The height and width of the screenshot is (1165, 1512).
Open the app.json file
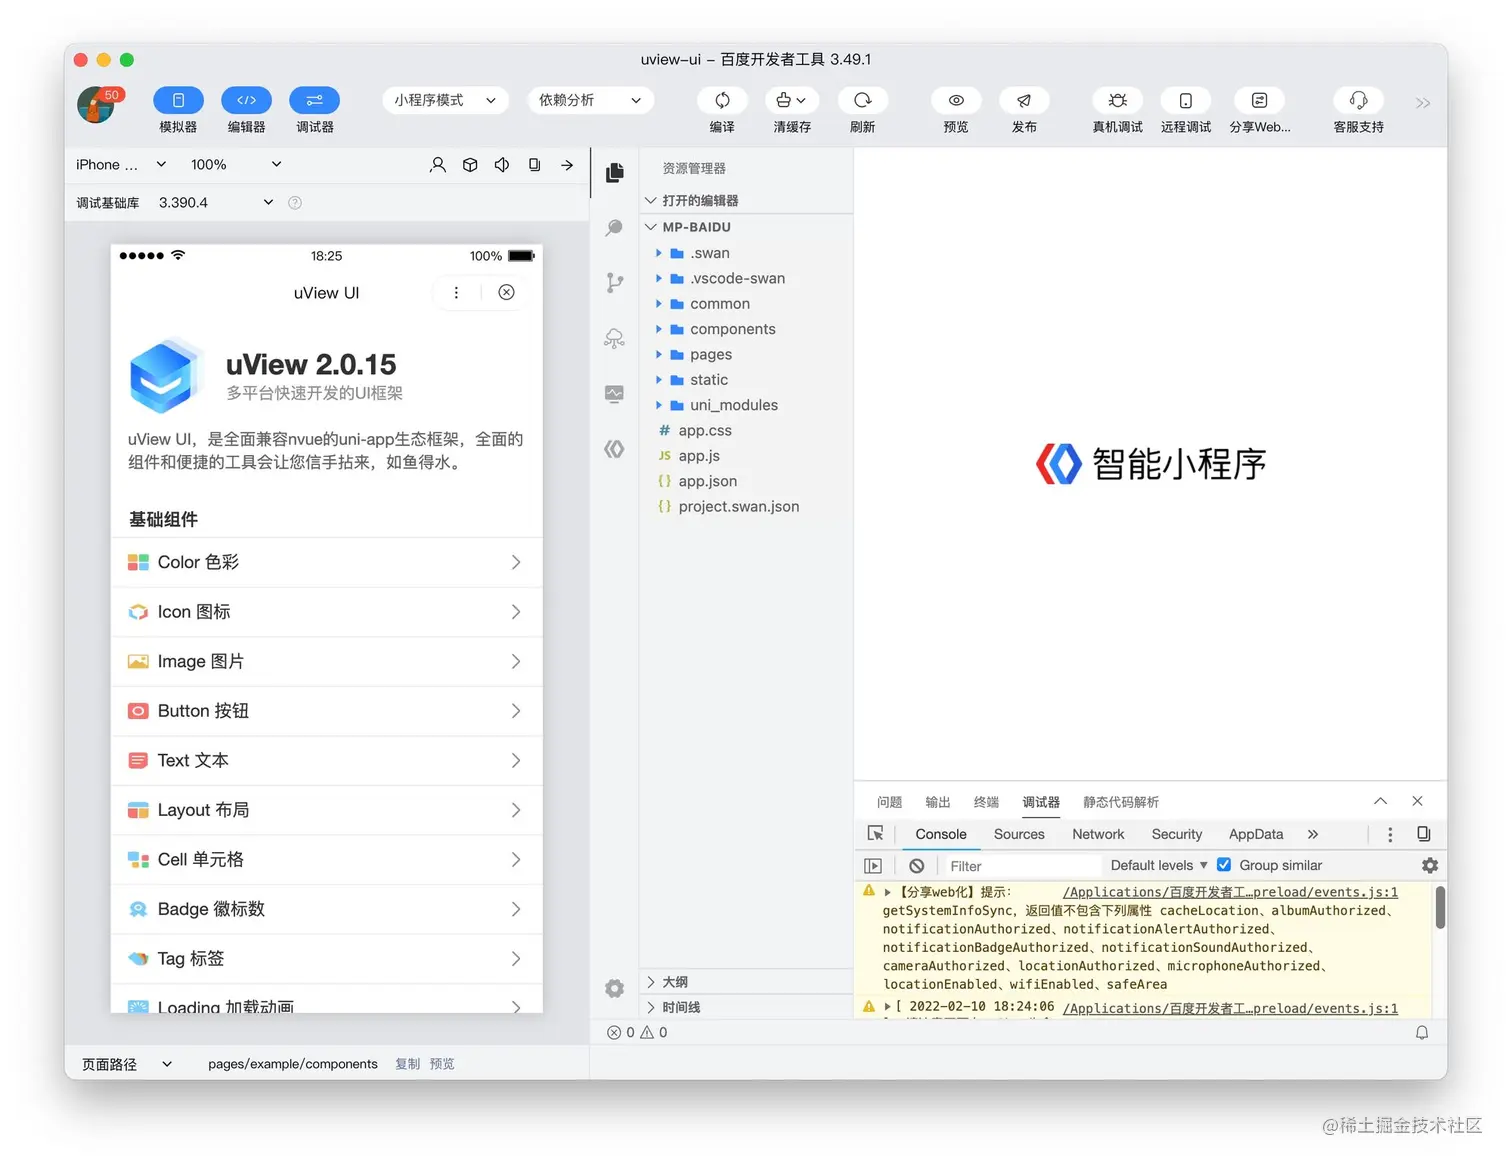[x=746, y=481]
